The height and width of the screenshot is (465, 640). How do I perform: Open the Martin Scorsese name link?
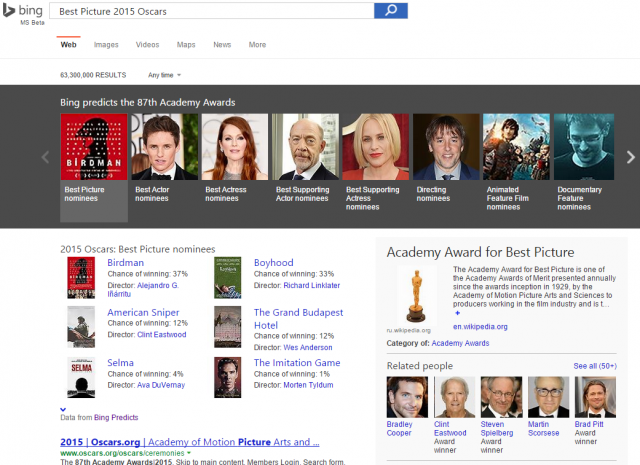(543, 429)
